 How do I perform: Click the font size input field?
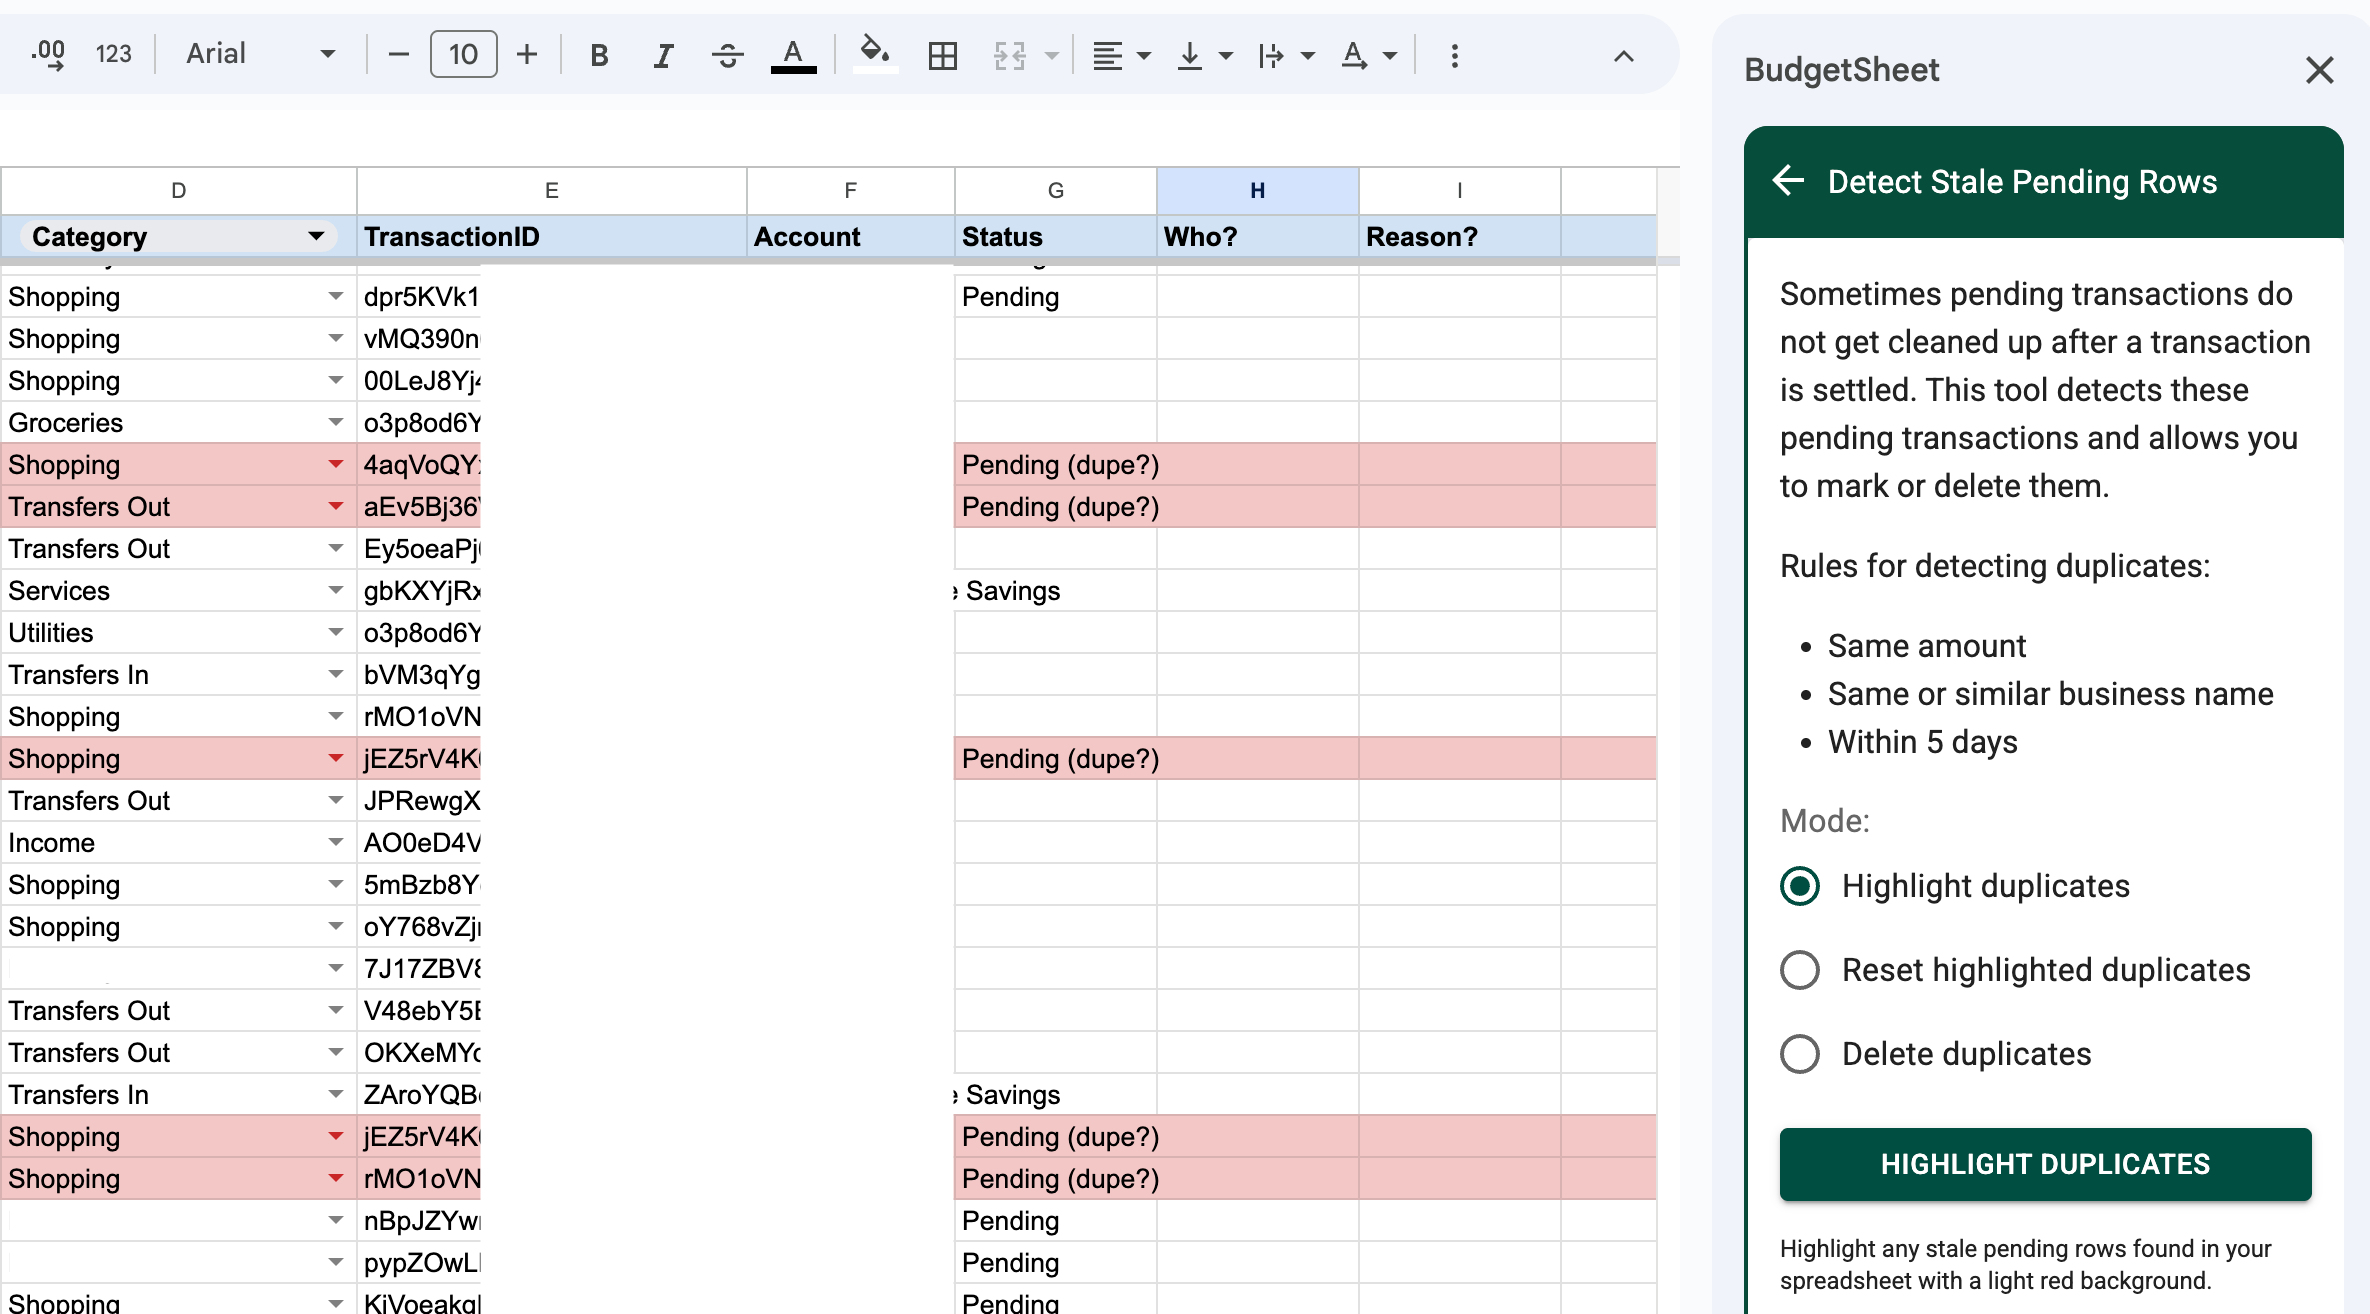tap(463, 55)
